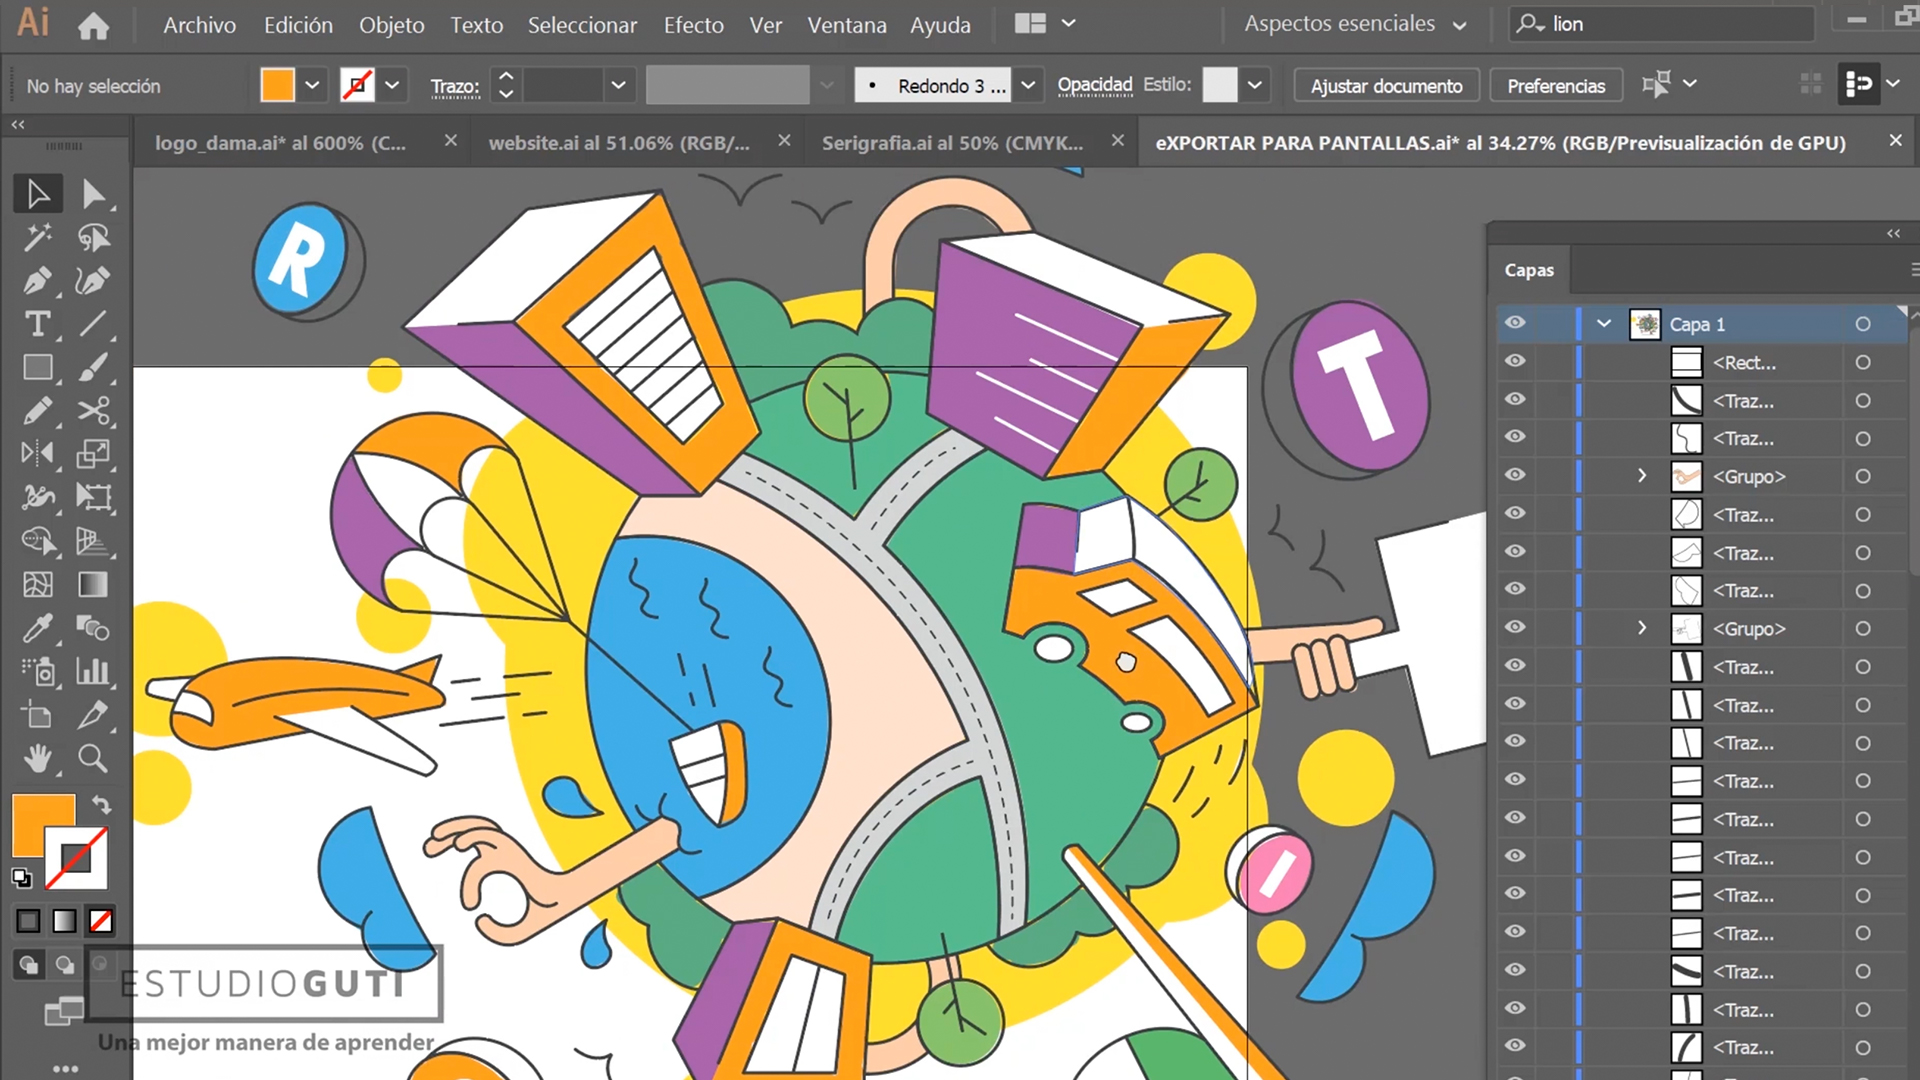This screenshot has width=1920, height=1080.
Task: Select the Rectangle tool
Action: click(38, 368)
